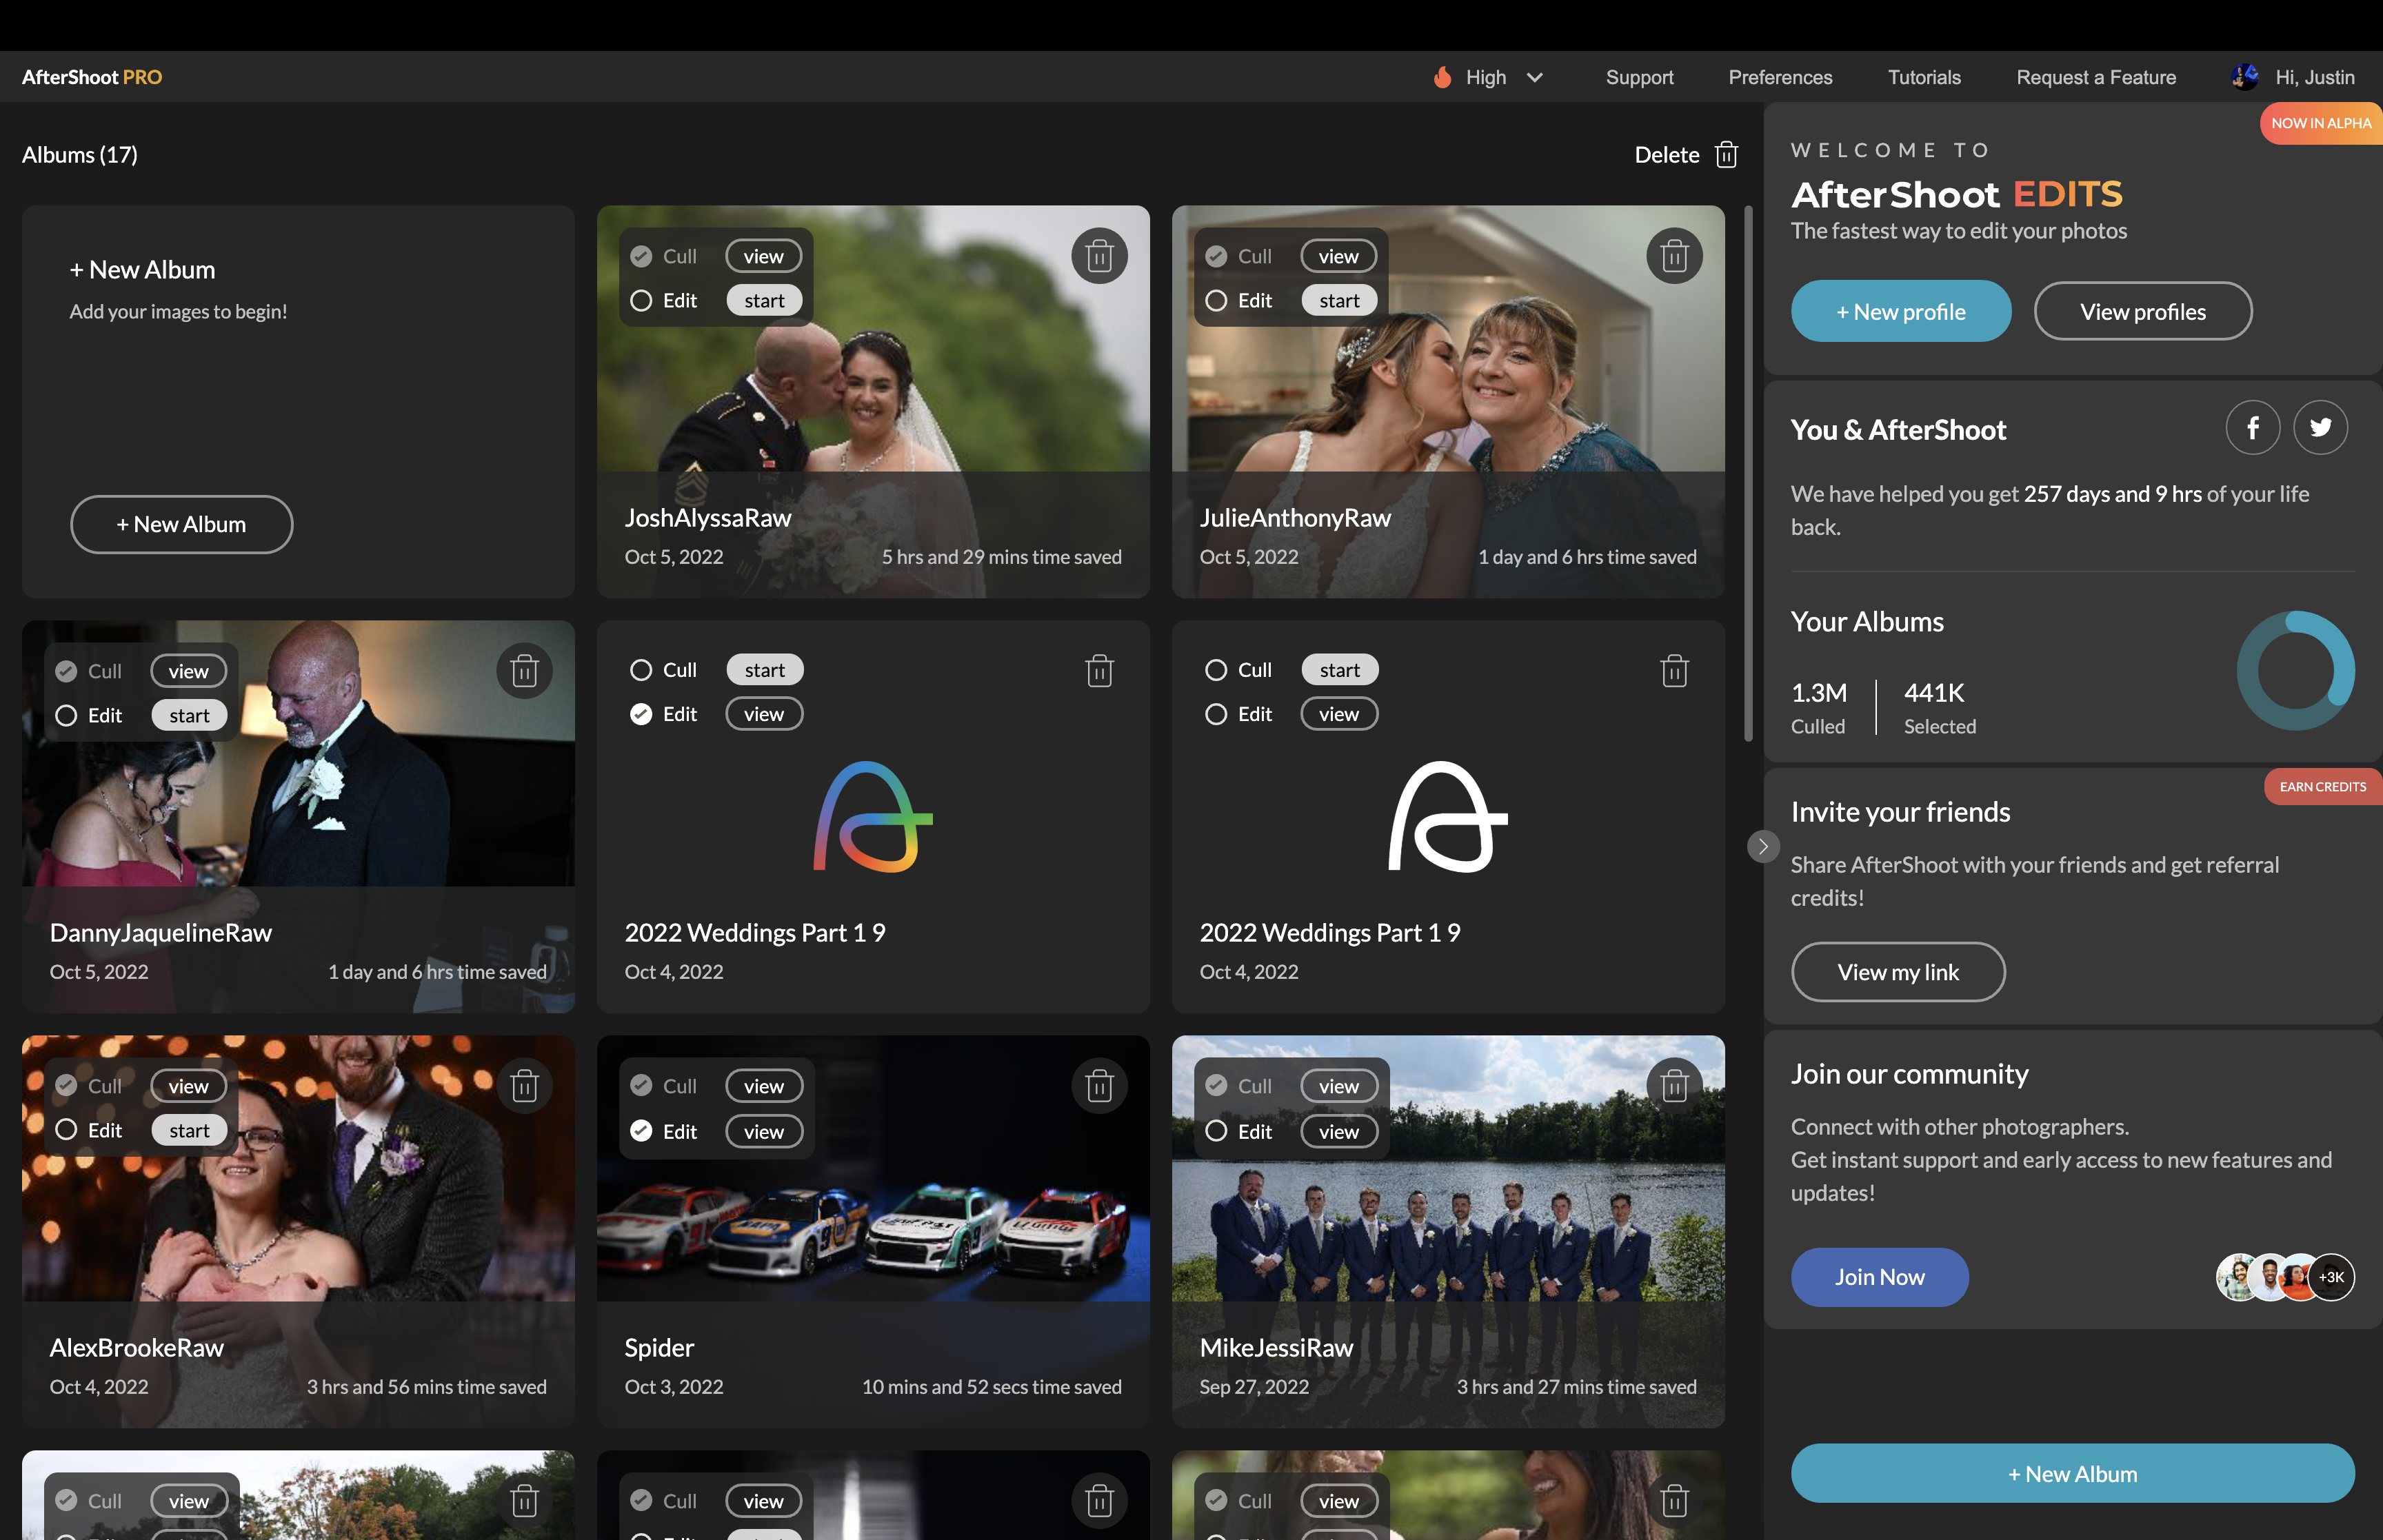Delete the white-logo 2022 Weddings Part 1 9 album

click(1674, 671)
